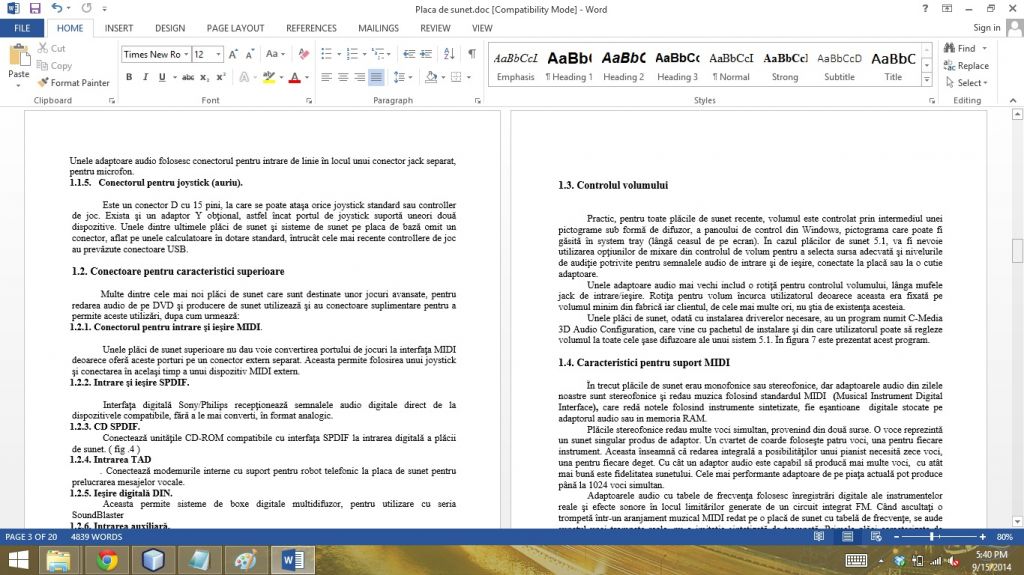Image resolution: width=1024 pixels, height=575 pixels.
Task: Toggle Show/Hide paragraph marks
Action: (471, 54)
